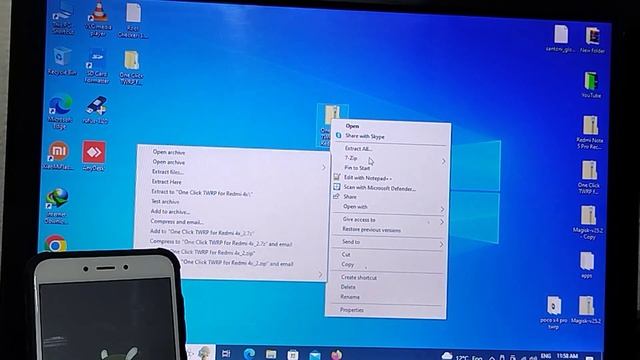Open Properties from the context menu
The height and width of the screenshot is (360, 640).
pyautogui.click(x=351, y=310)
